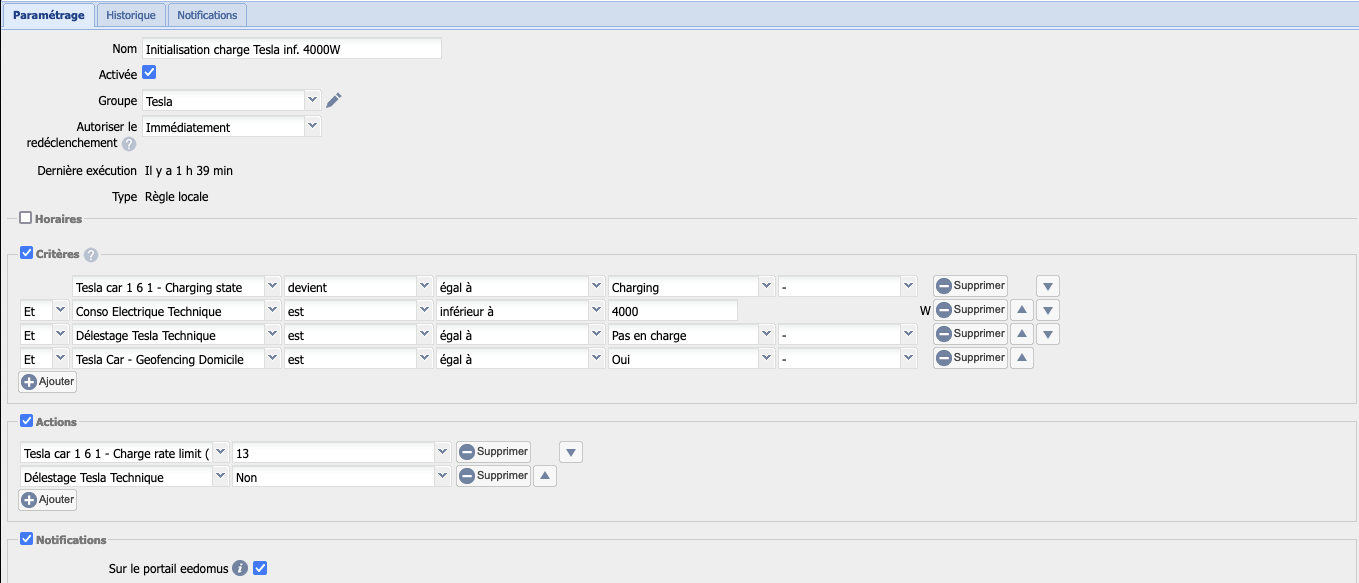The width and height of the screenshot is (1359, 583).
Task: Enable the Horaires section checkbox
Action: (x=26, y=218)
